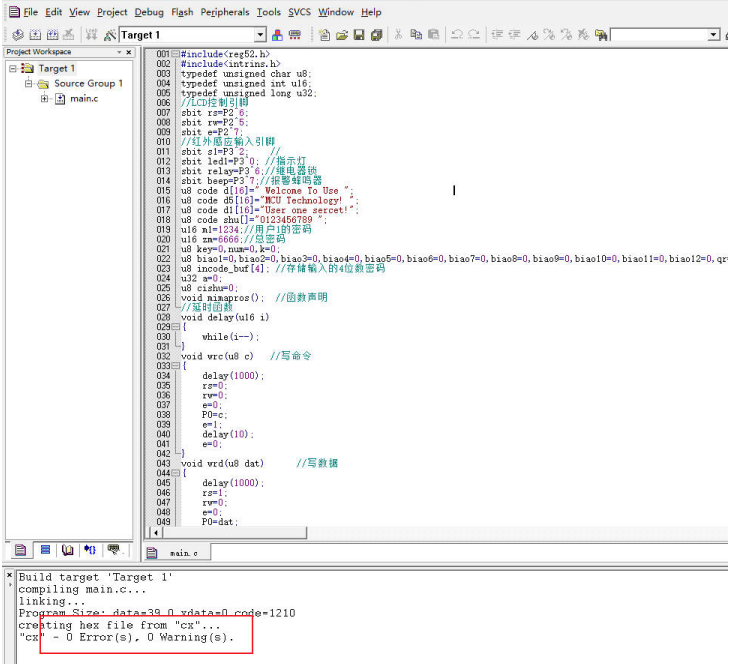The height and width of the screenshot is (664, 746).
Task: Click the Undo arrow icon
Action: (x=457, y=35)
